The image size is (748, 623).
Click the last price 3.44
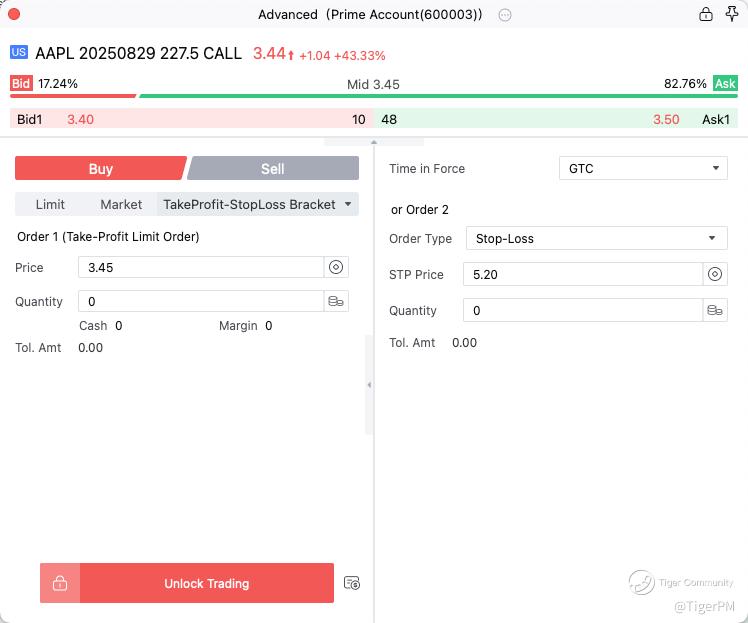pyautogui.click(x=269, y=53)
